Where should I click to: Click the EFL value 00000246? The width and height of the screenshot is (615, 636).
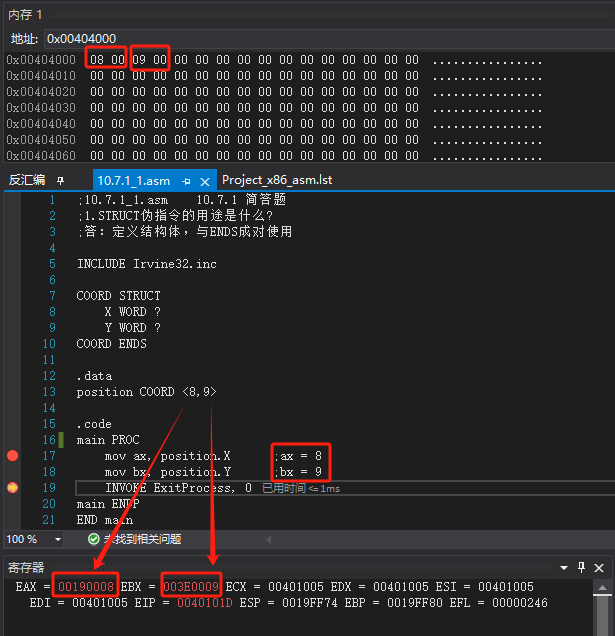(x=520, y=603)
